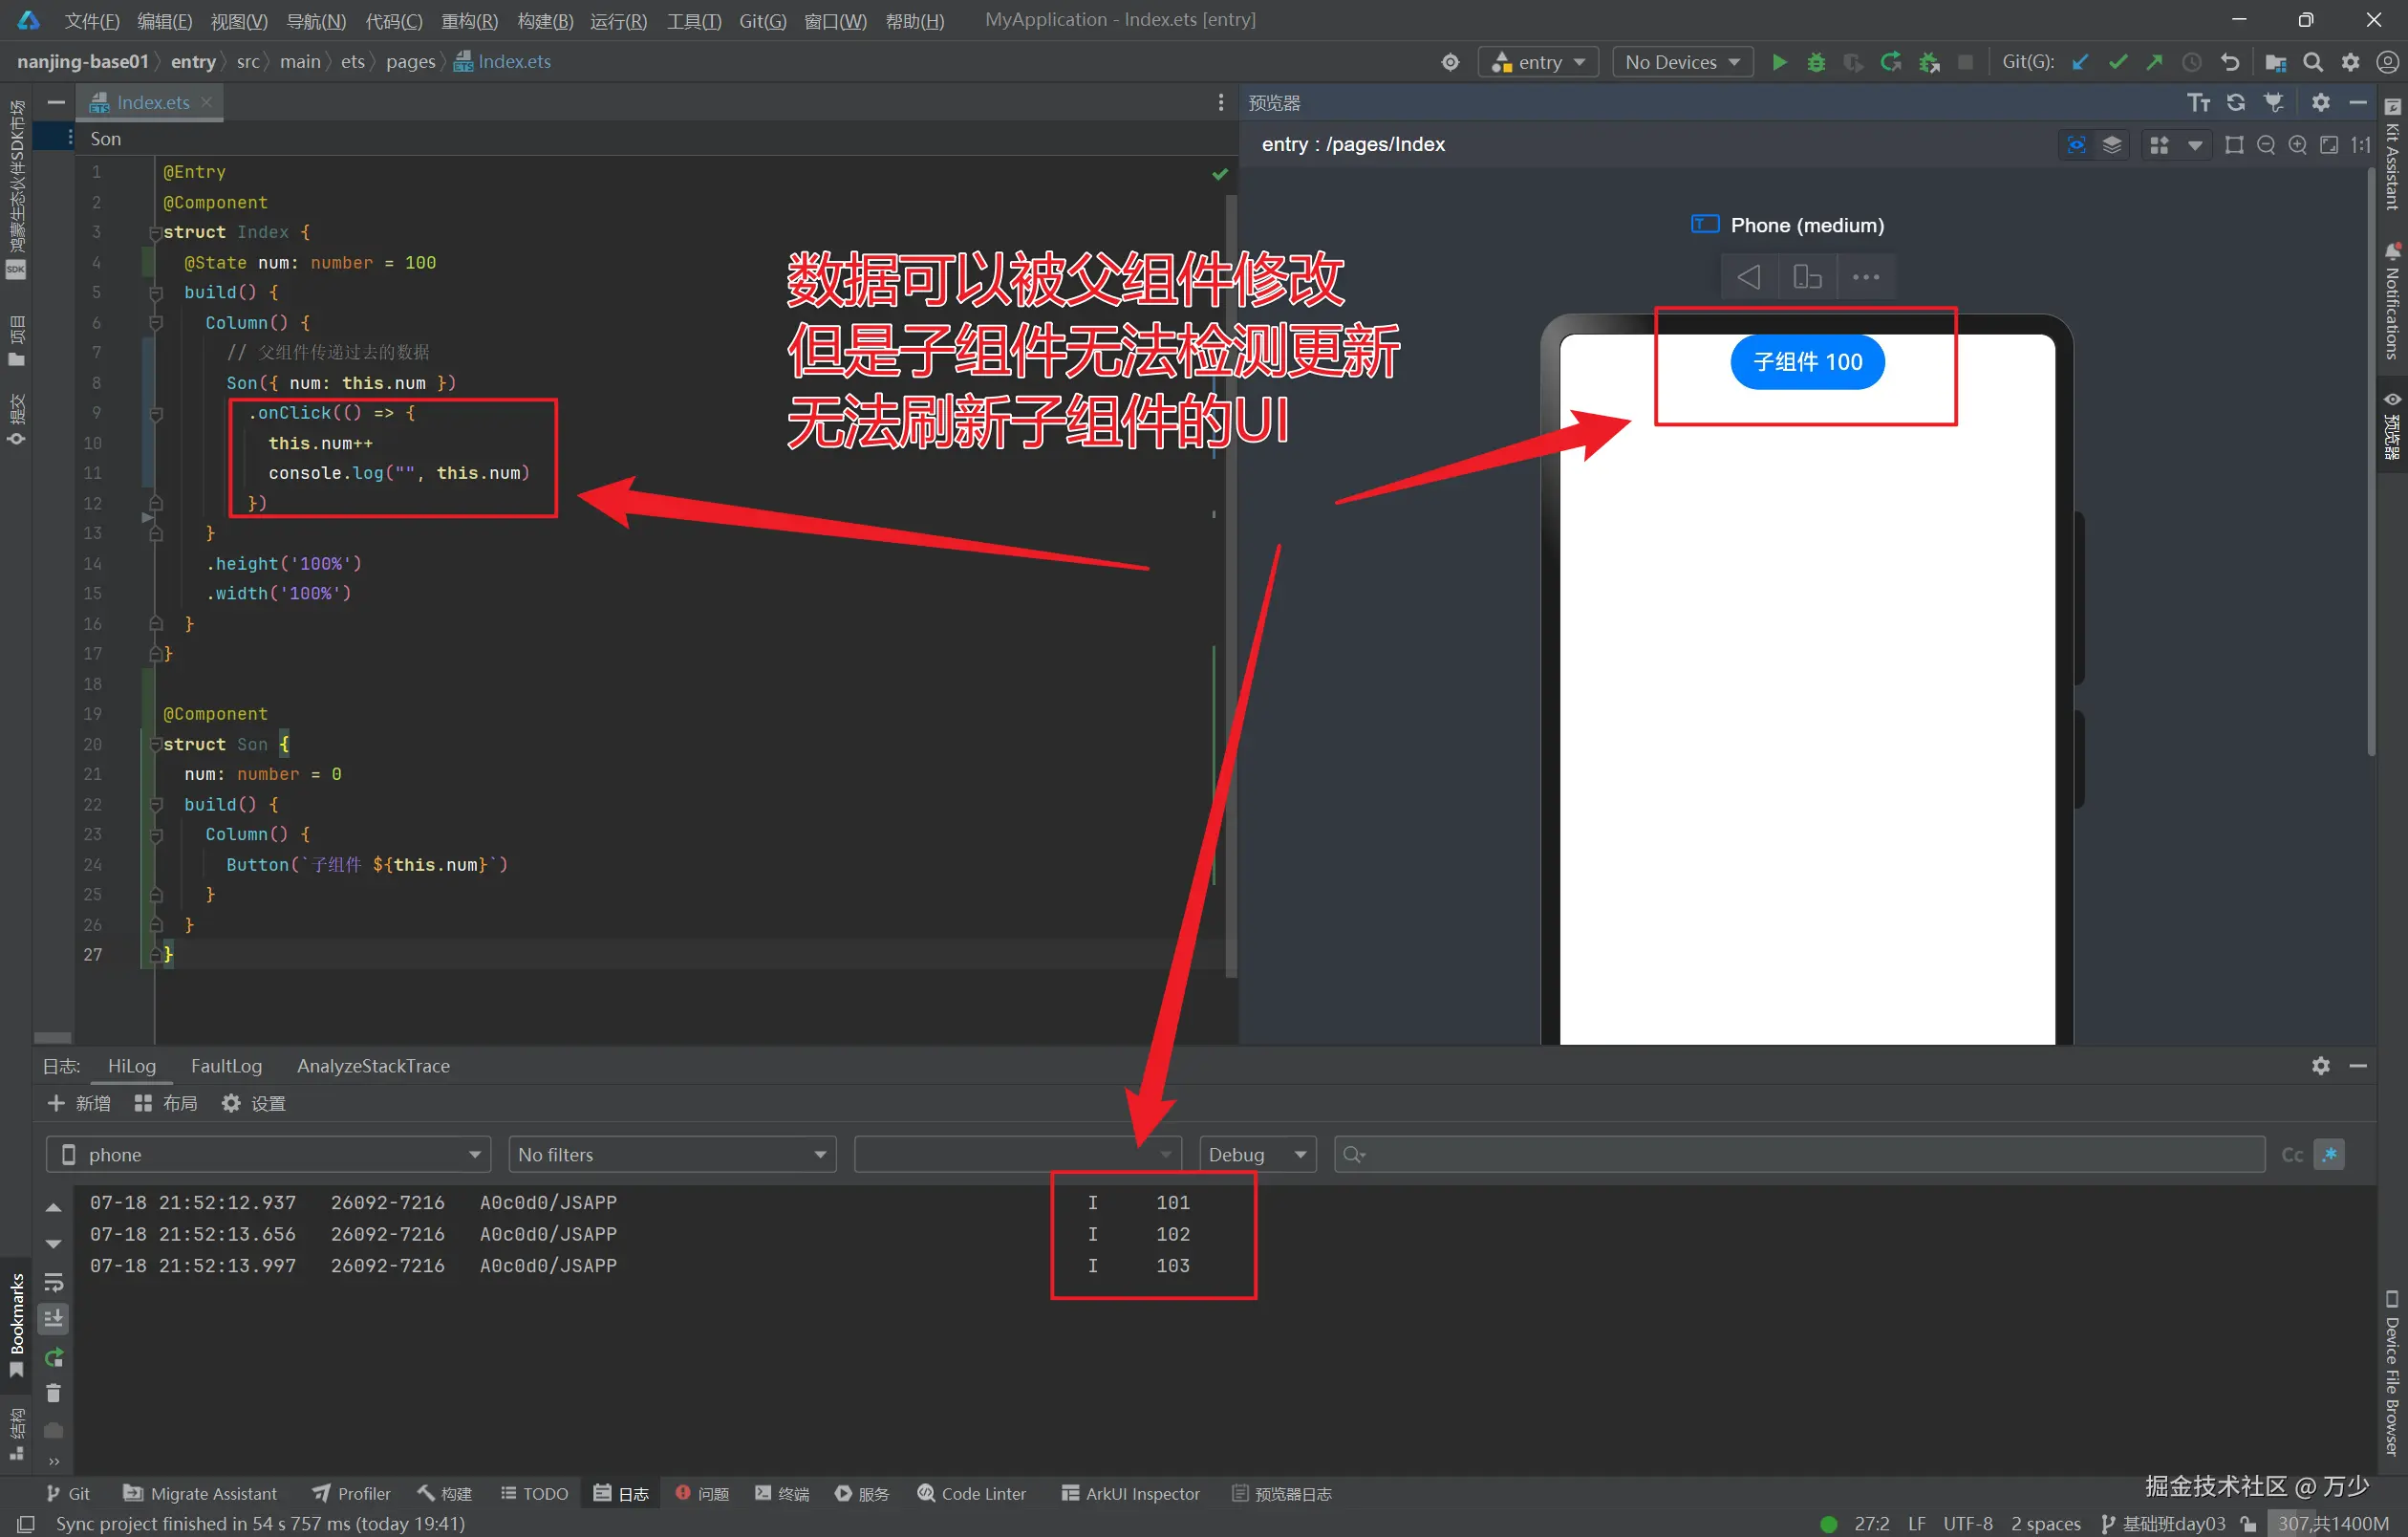Click the previewer refresh icon
2408x1537 pixels.
point(2235,102)
